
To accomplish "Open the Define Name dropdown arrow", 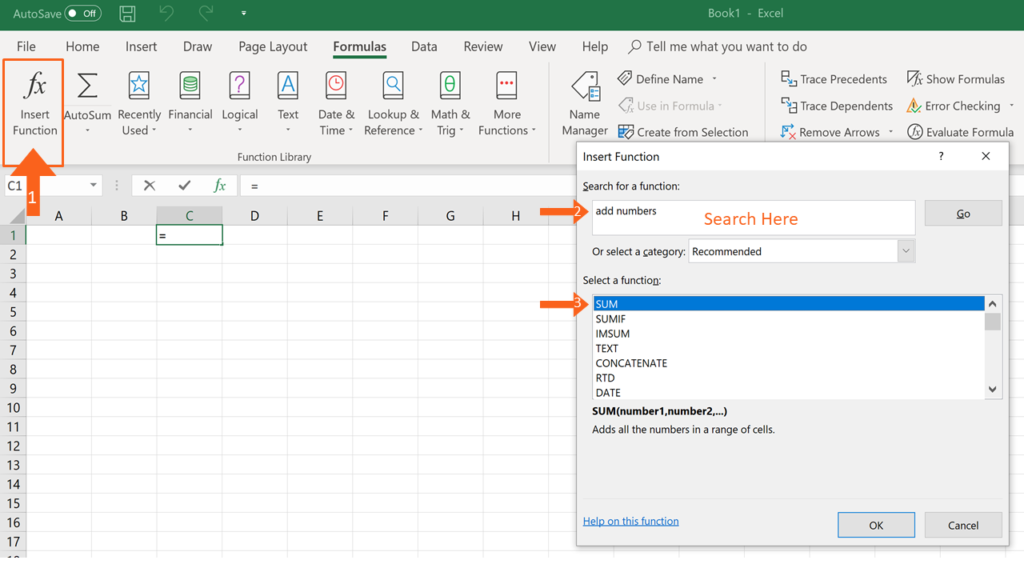I will [x=714, y=79].
